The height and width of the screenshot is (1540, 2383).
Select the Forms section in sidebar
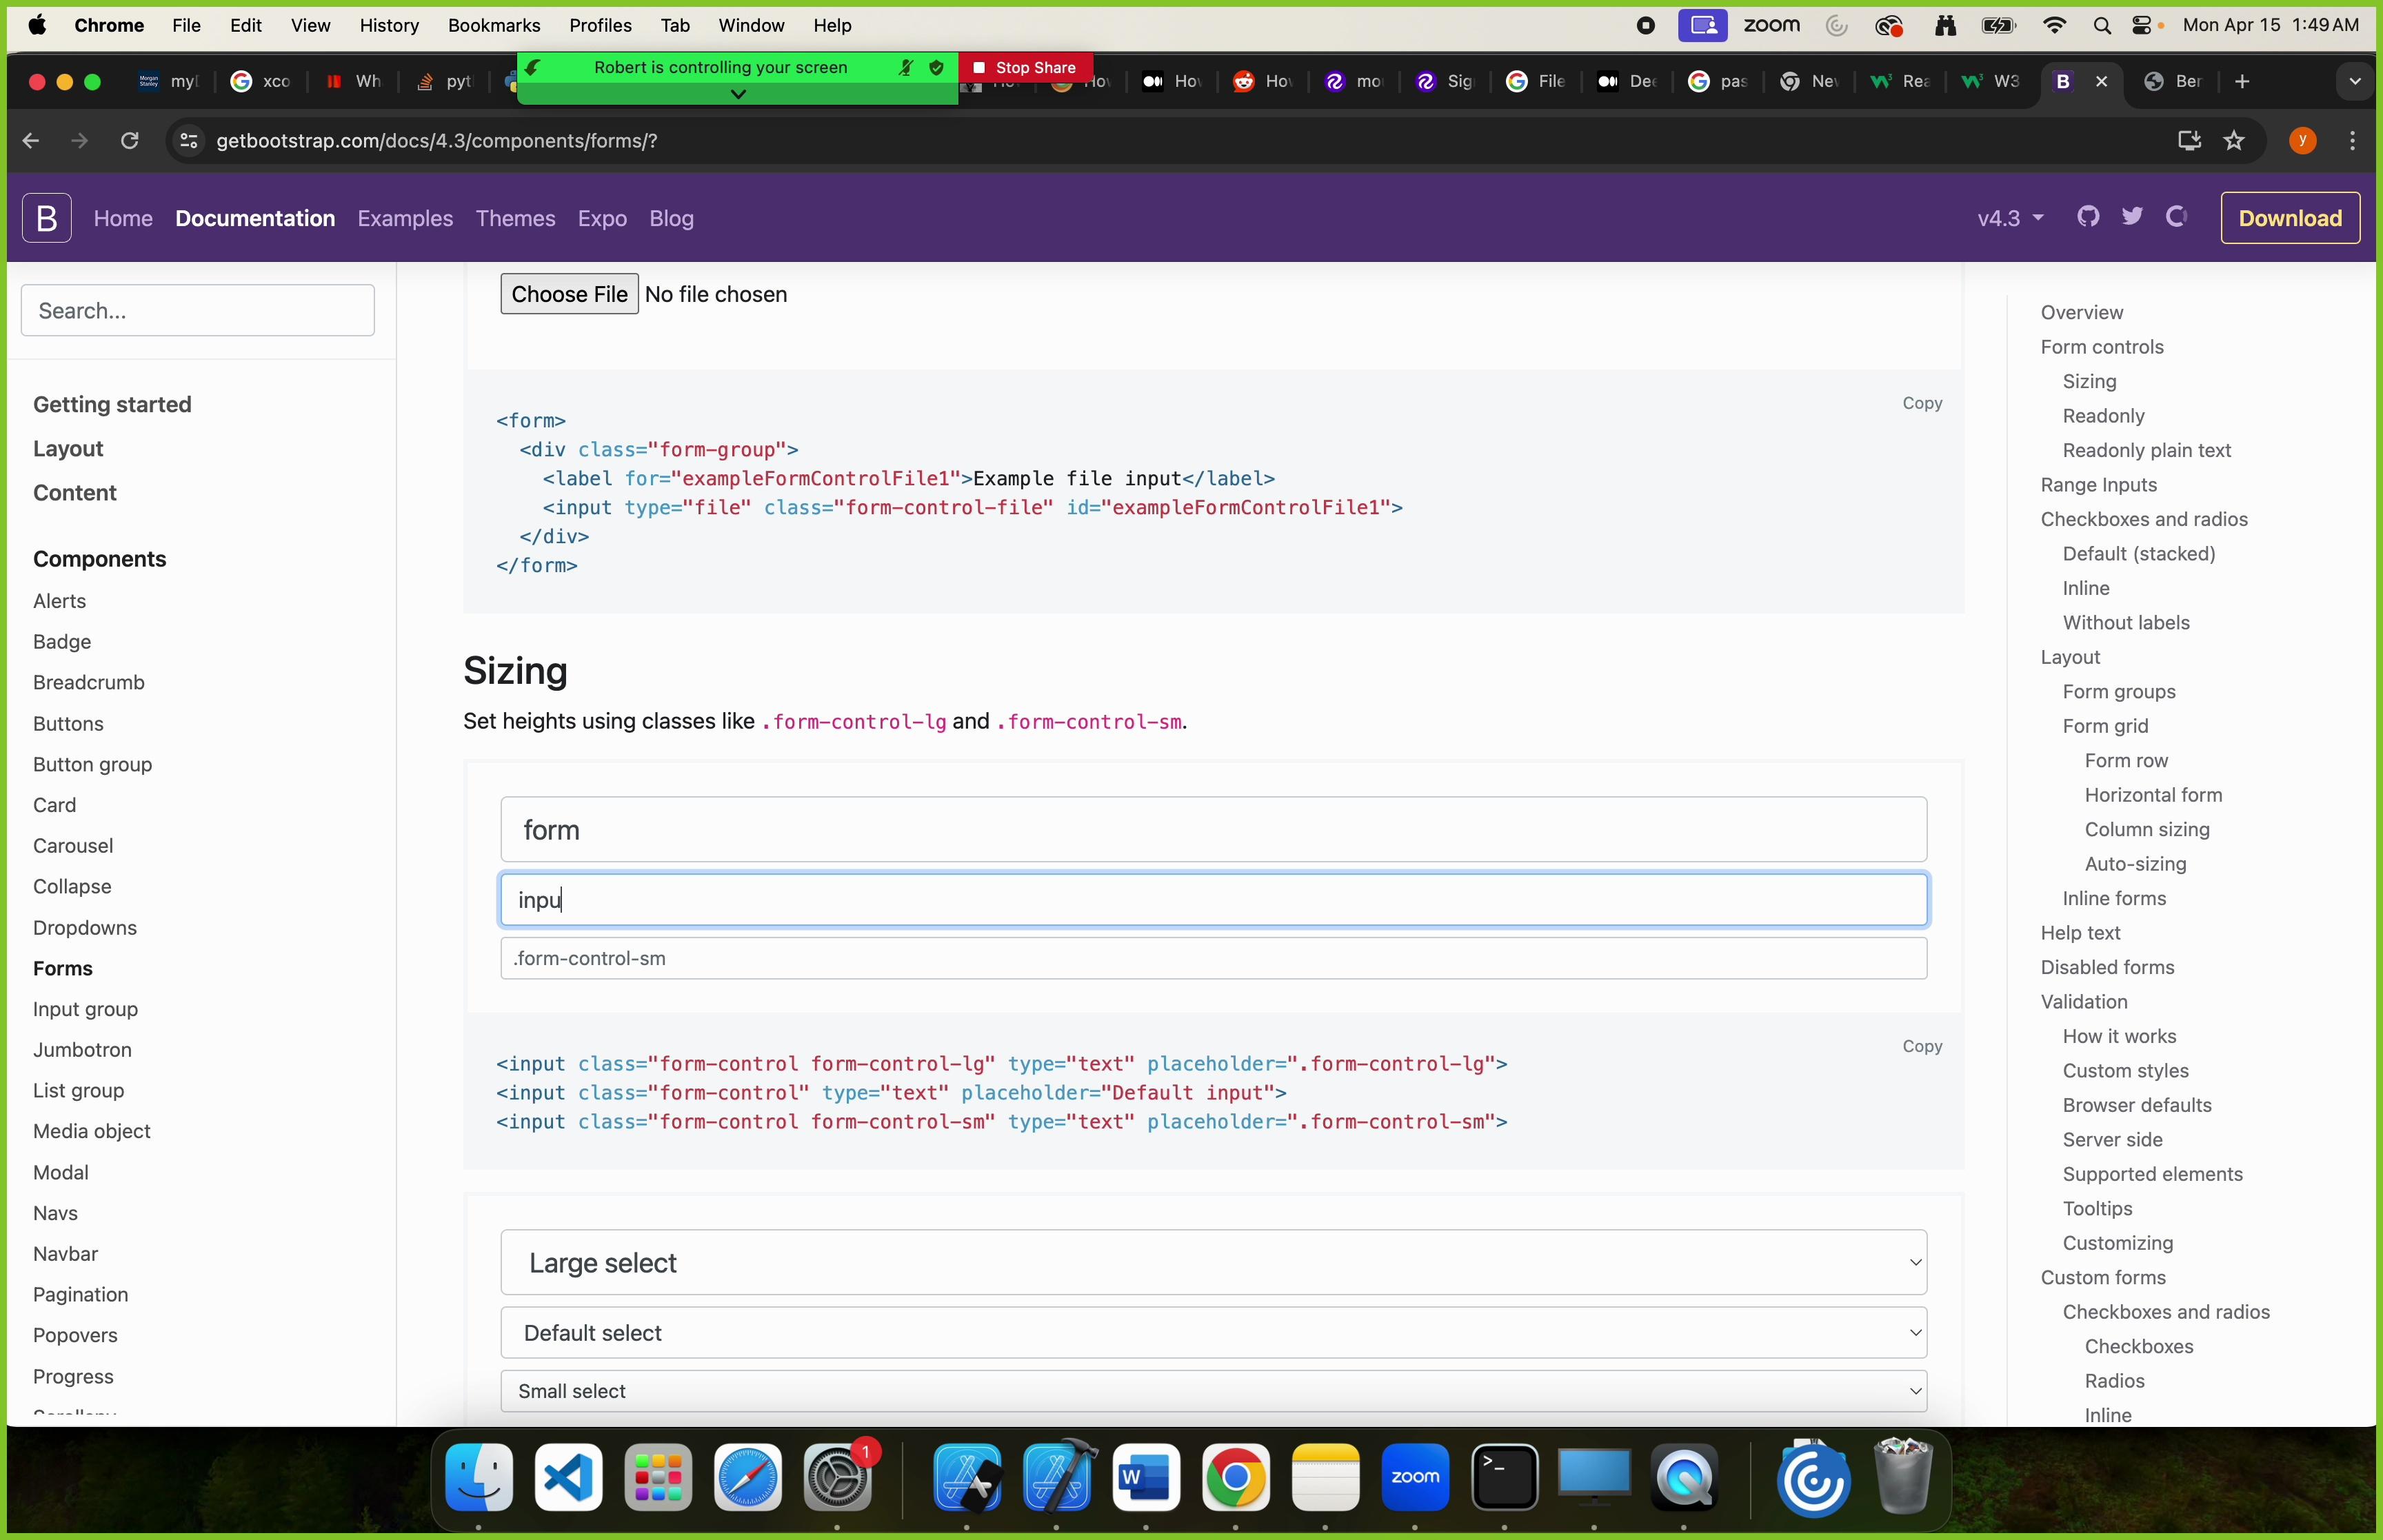point(64,967)
